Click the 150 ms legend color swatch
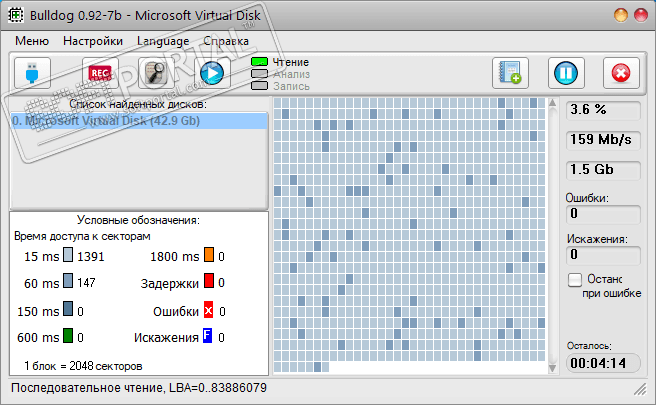Image resolution: width=656 pixels, height=405 pixels. tap(68, 309)
